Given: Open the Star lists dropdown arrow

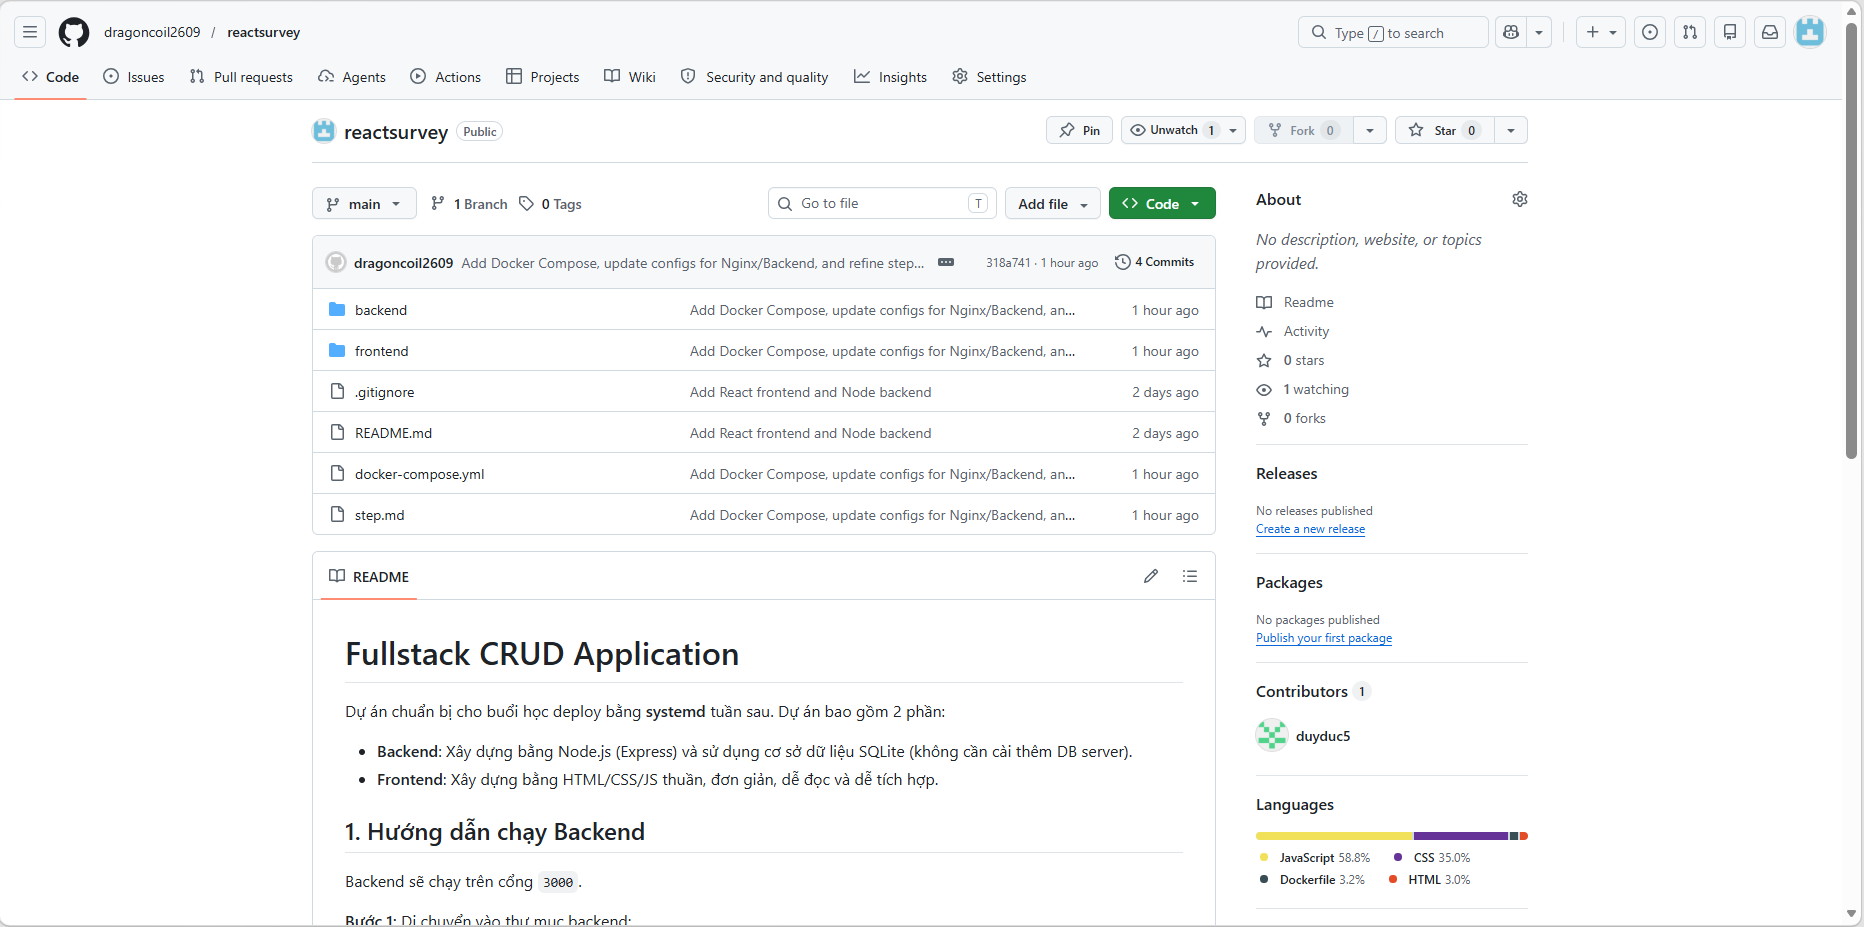Looking at the screenshot, I should click(1511, 130).
